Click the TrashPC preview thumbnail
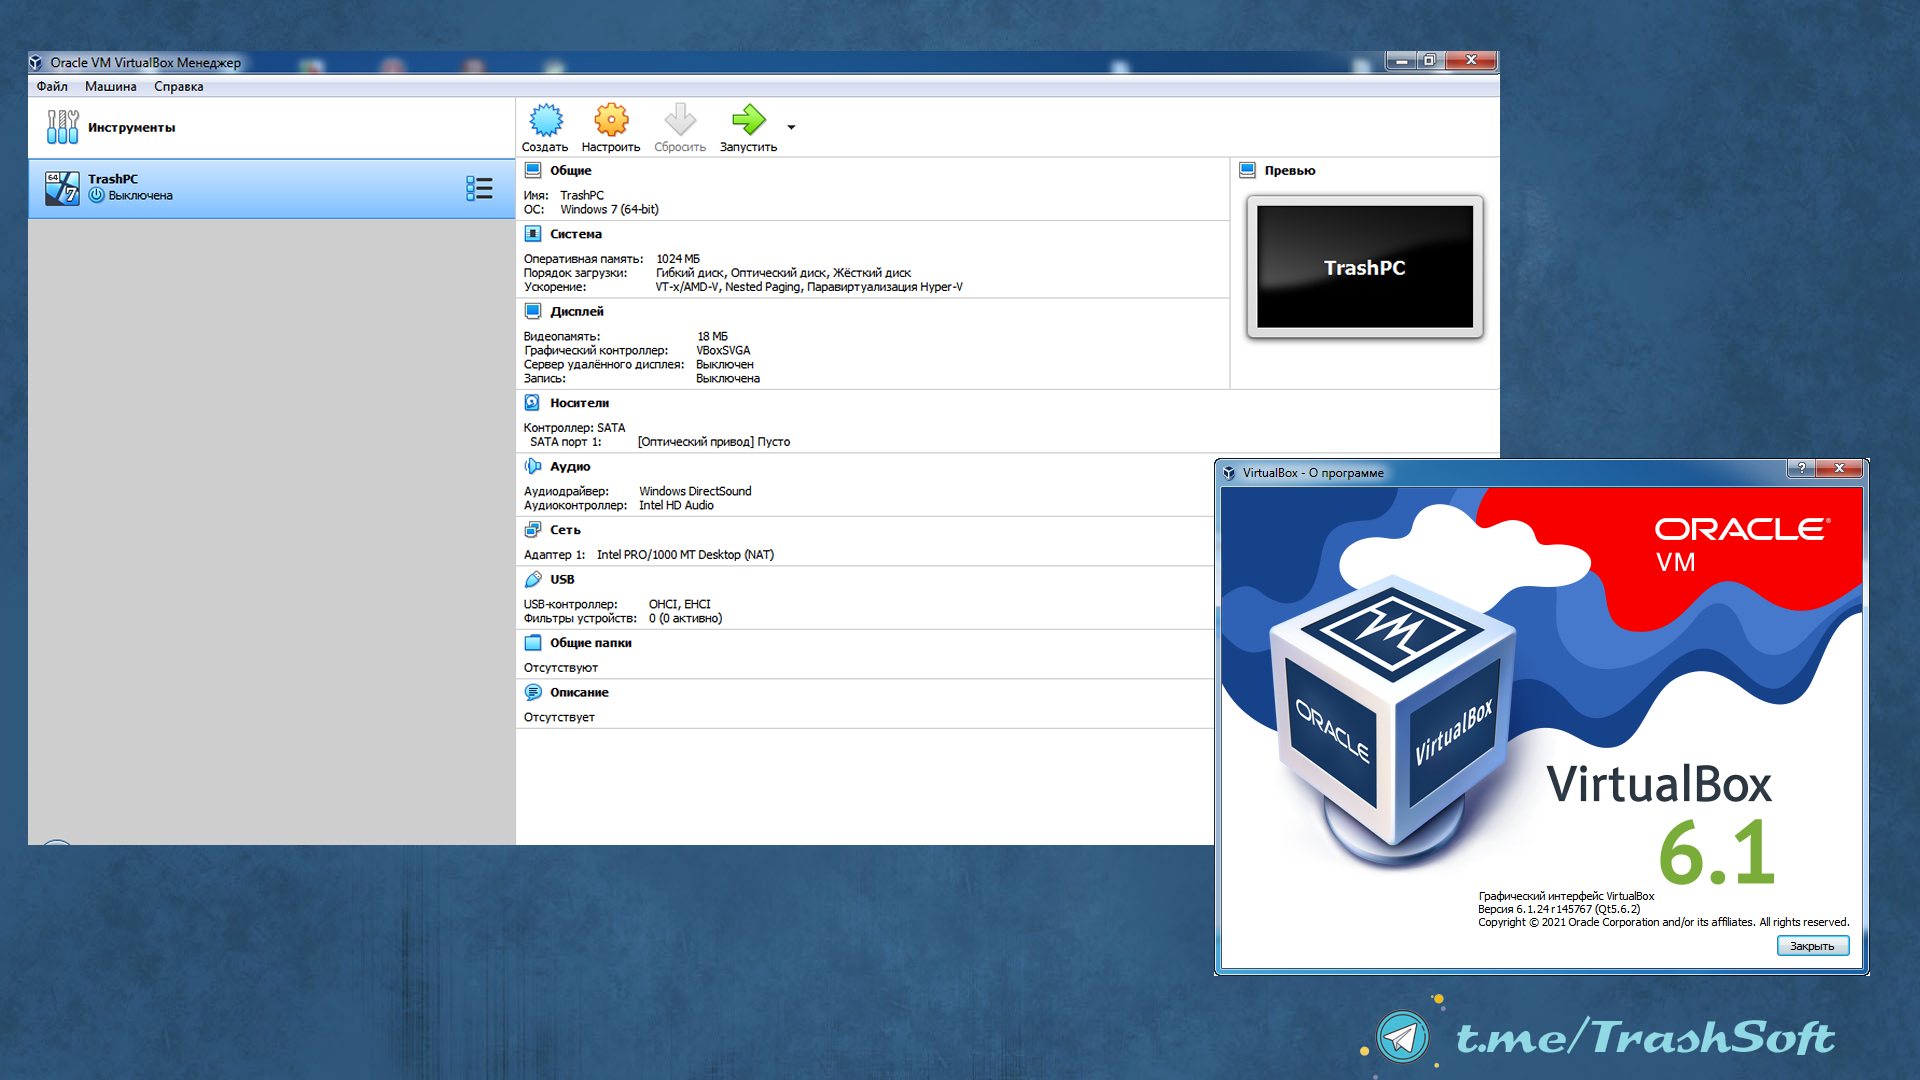Viewport: 1920px width, 1080px height. point(1364,267)
